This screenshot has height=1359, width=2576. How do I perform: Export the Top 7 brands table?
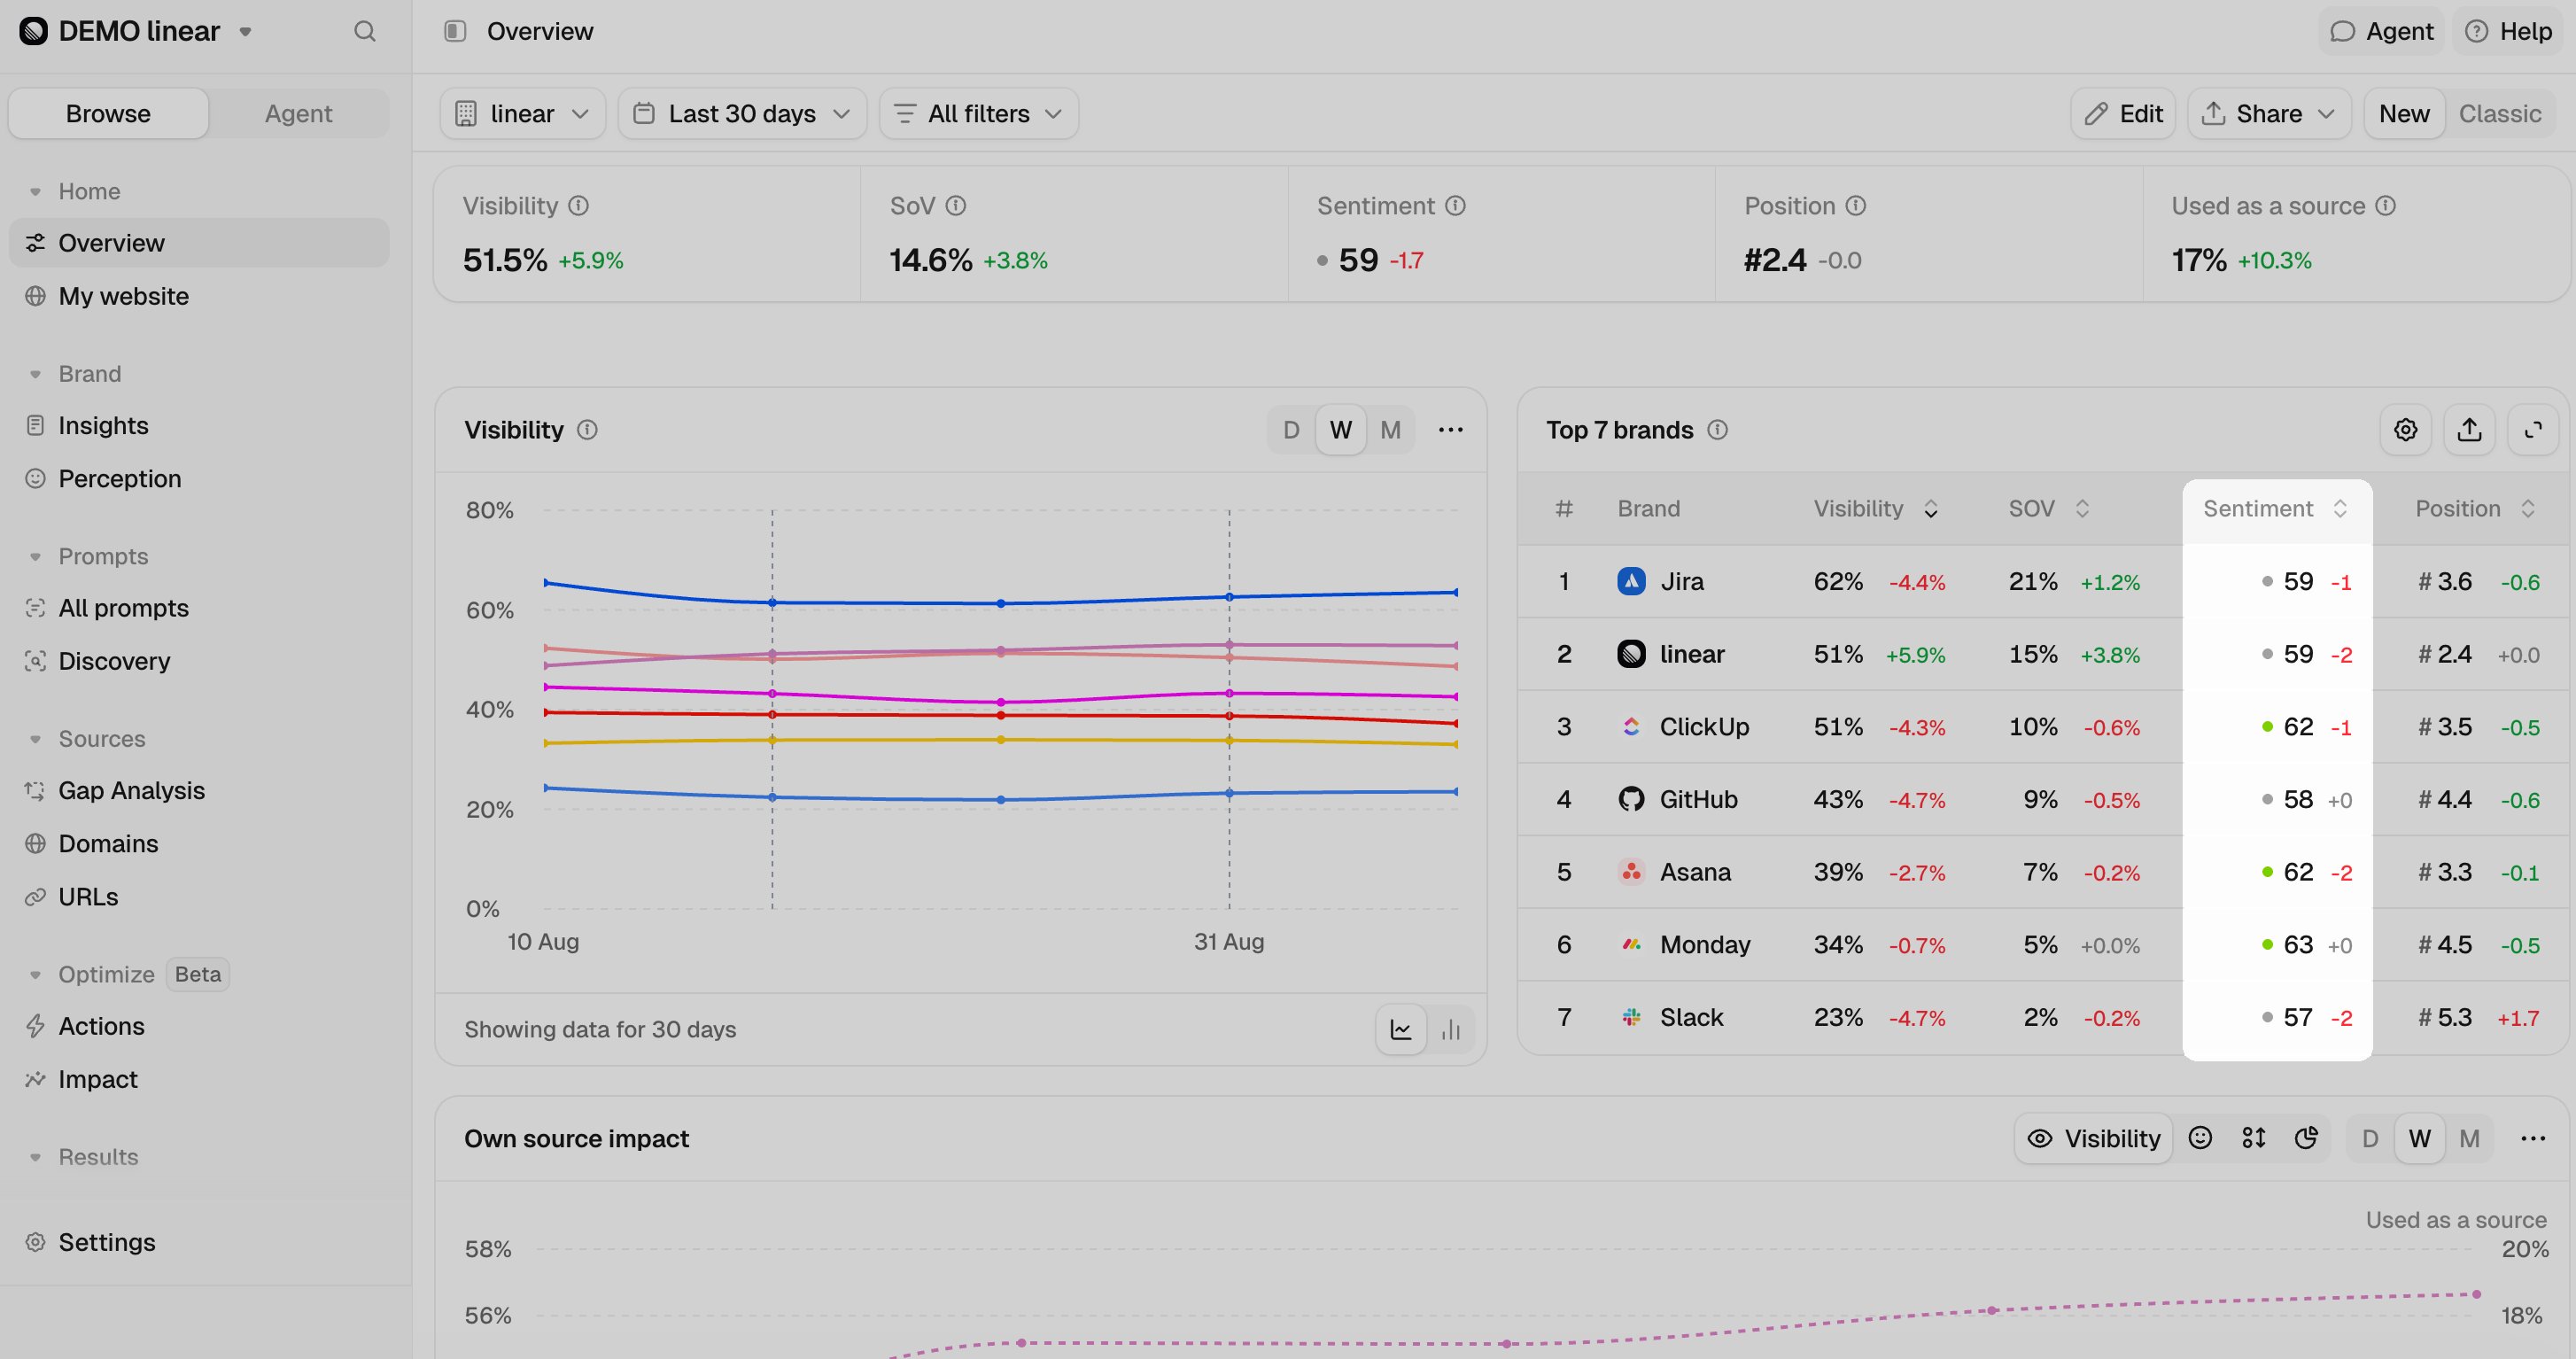pyautogui.click(x=2469, y=429)
